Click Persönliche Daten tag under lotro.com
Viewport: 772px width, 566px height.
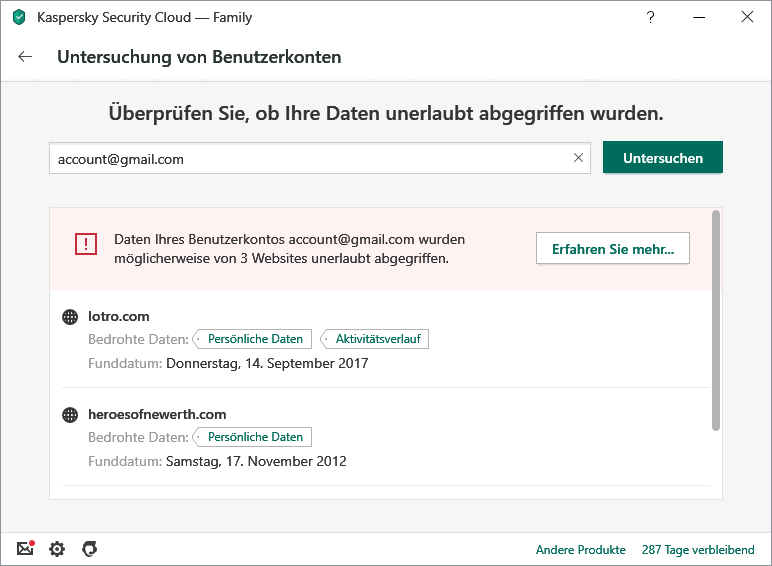[x=254, y=339]
